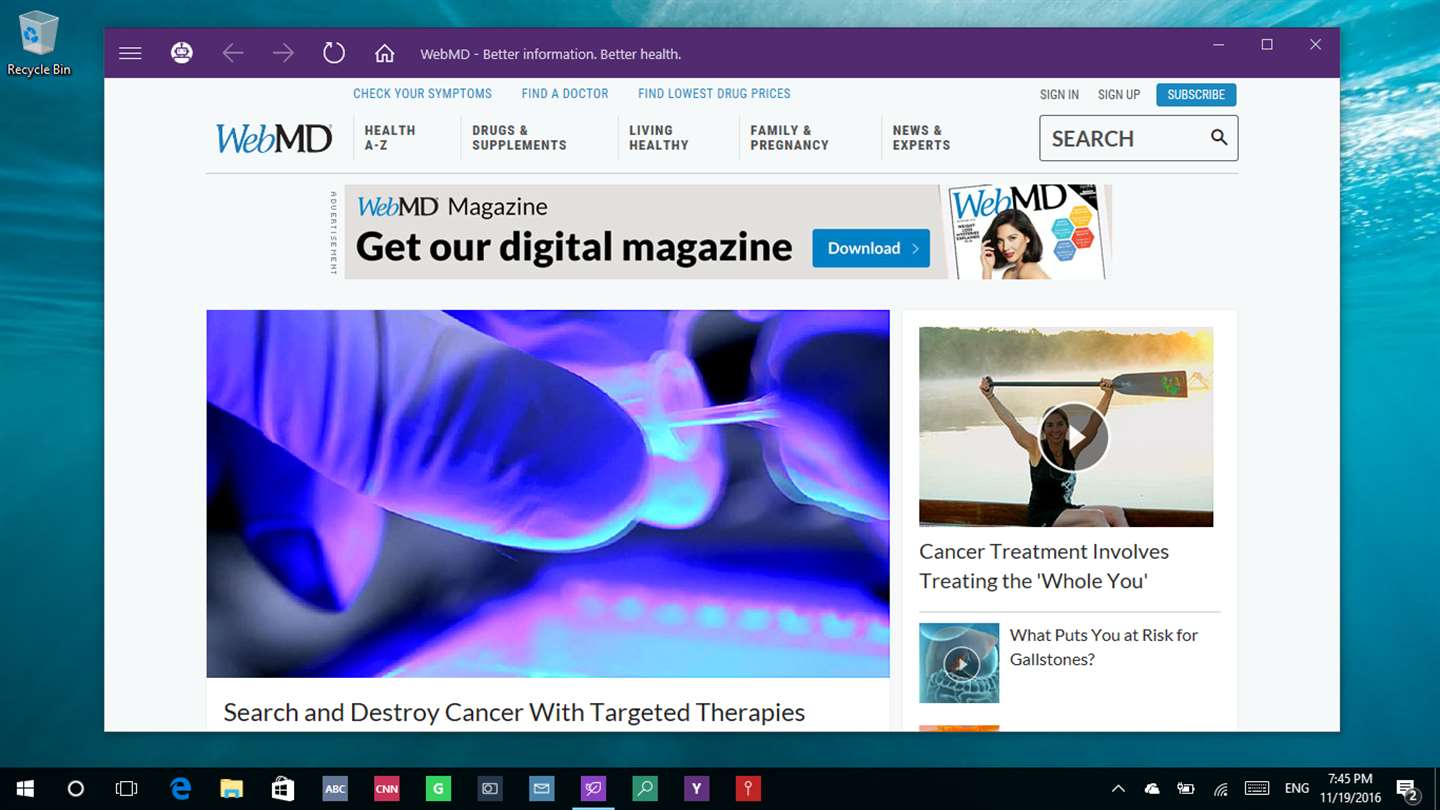Open the hamburger menu in the title bar
This screenshot has width=1440, height=810.
coord(130,53)
